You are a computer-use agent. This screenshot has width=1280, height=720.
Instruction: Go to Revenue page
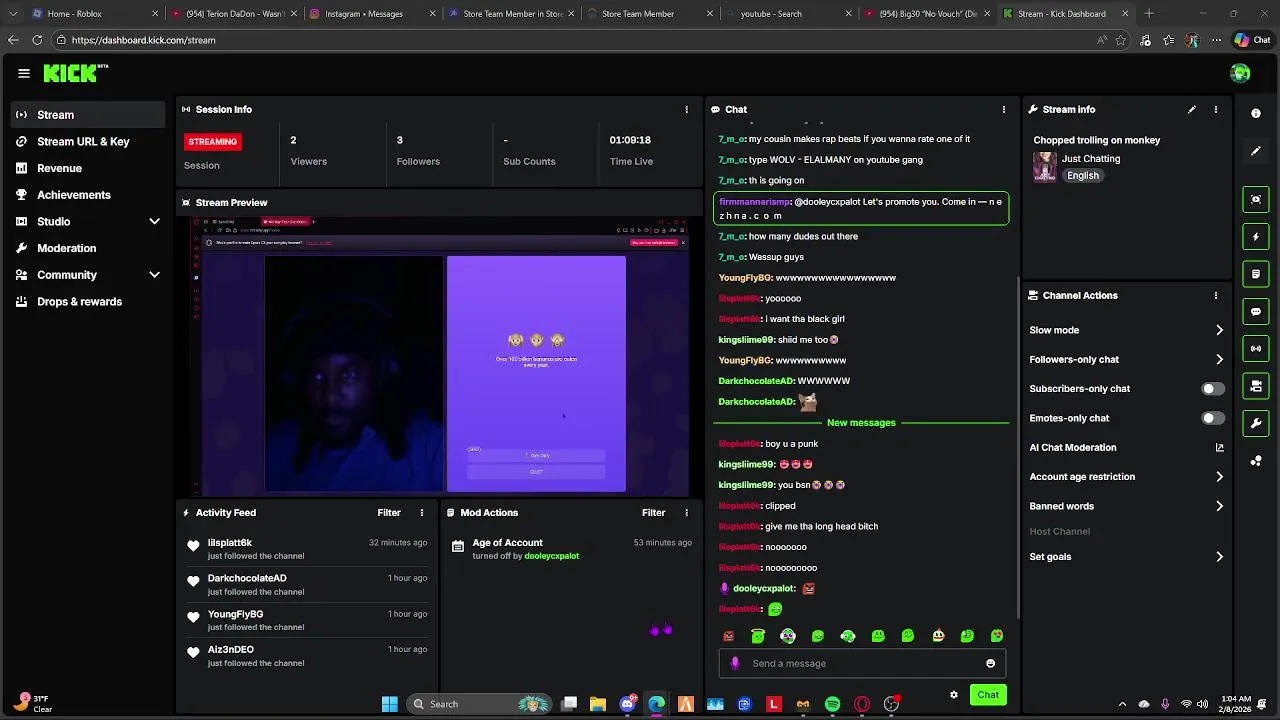(x=88, y=168)
